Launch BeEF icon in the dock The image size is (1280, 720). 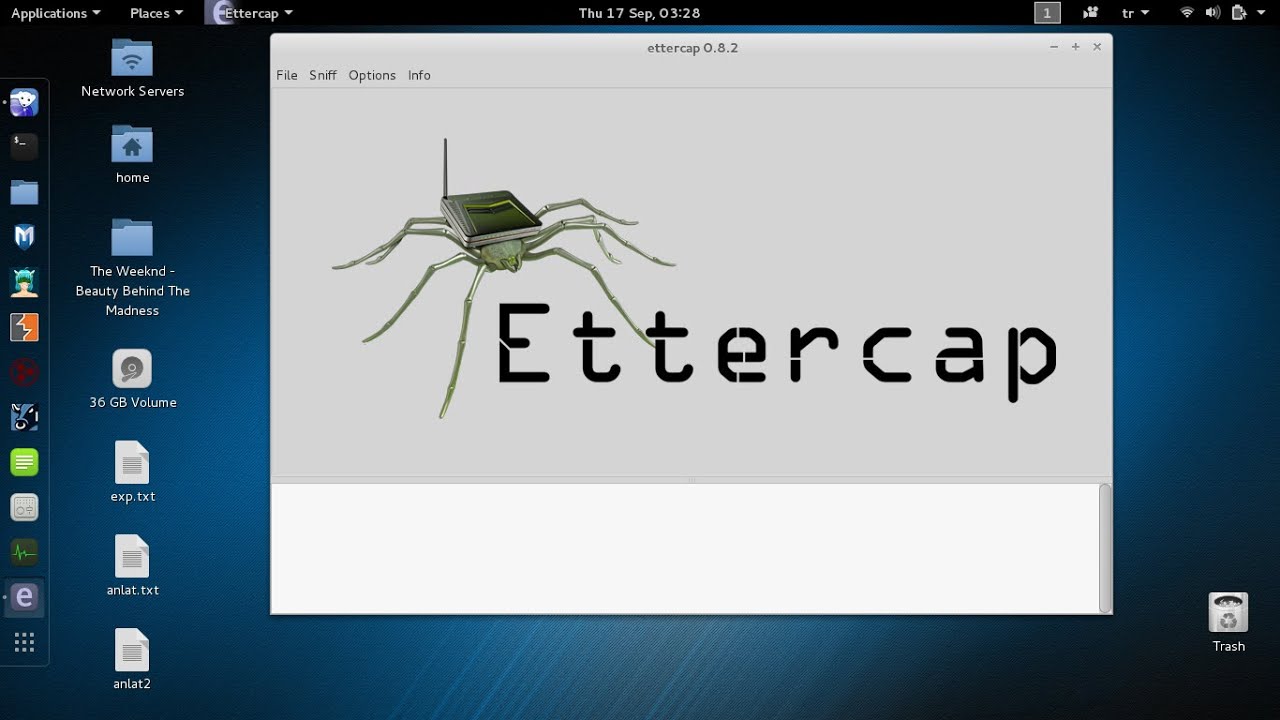tap(24, 417)
